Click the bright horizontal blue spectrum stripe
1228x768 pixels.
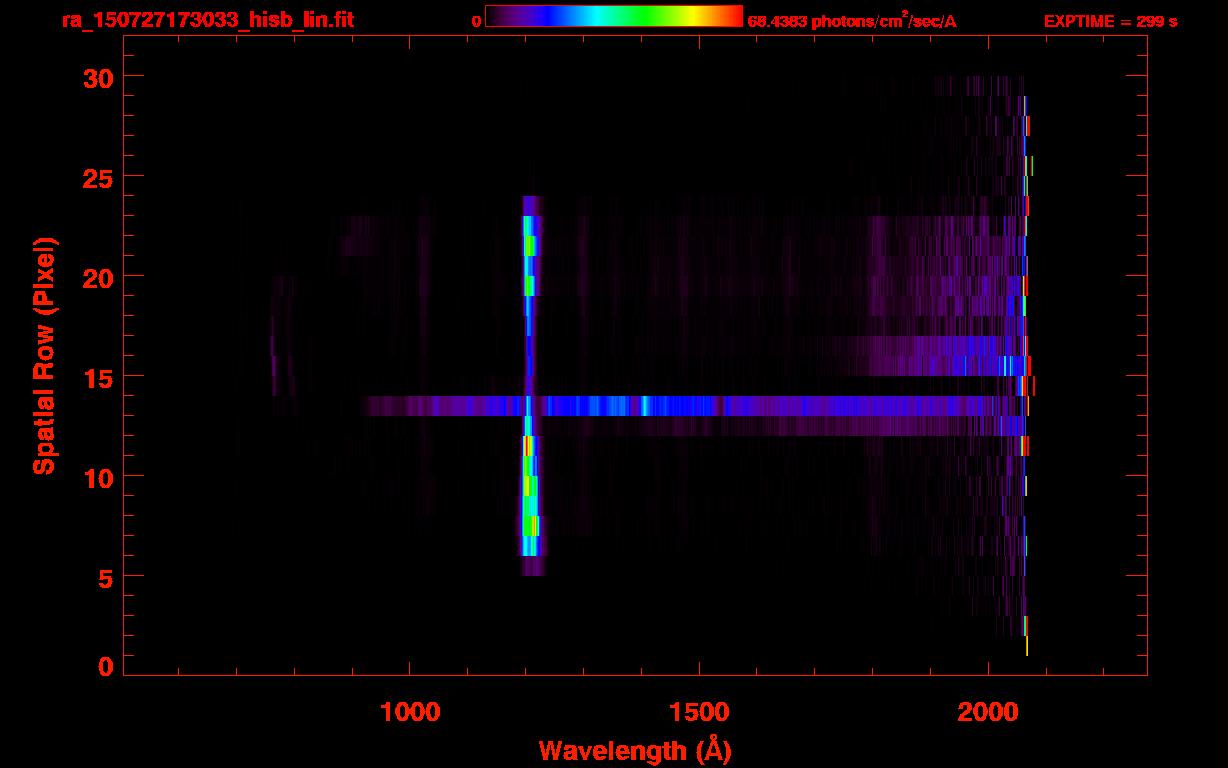(695, 405)
